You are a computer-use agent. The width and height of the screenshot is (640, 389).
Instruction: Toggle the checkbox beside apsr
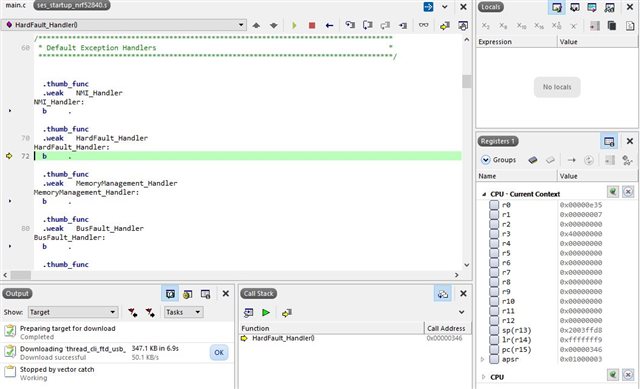tap(494, 360)
